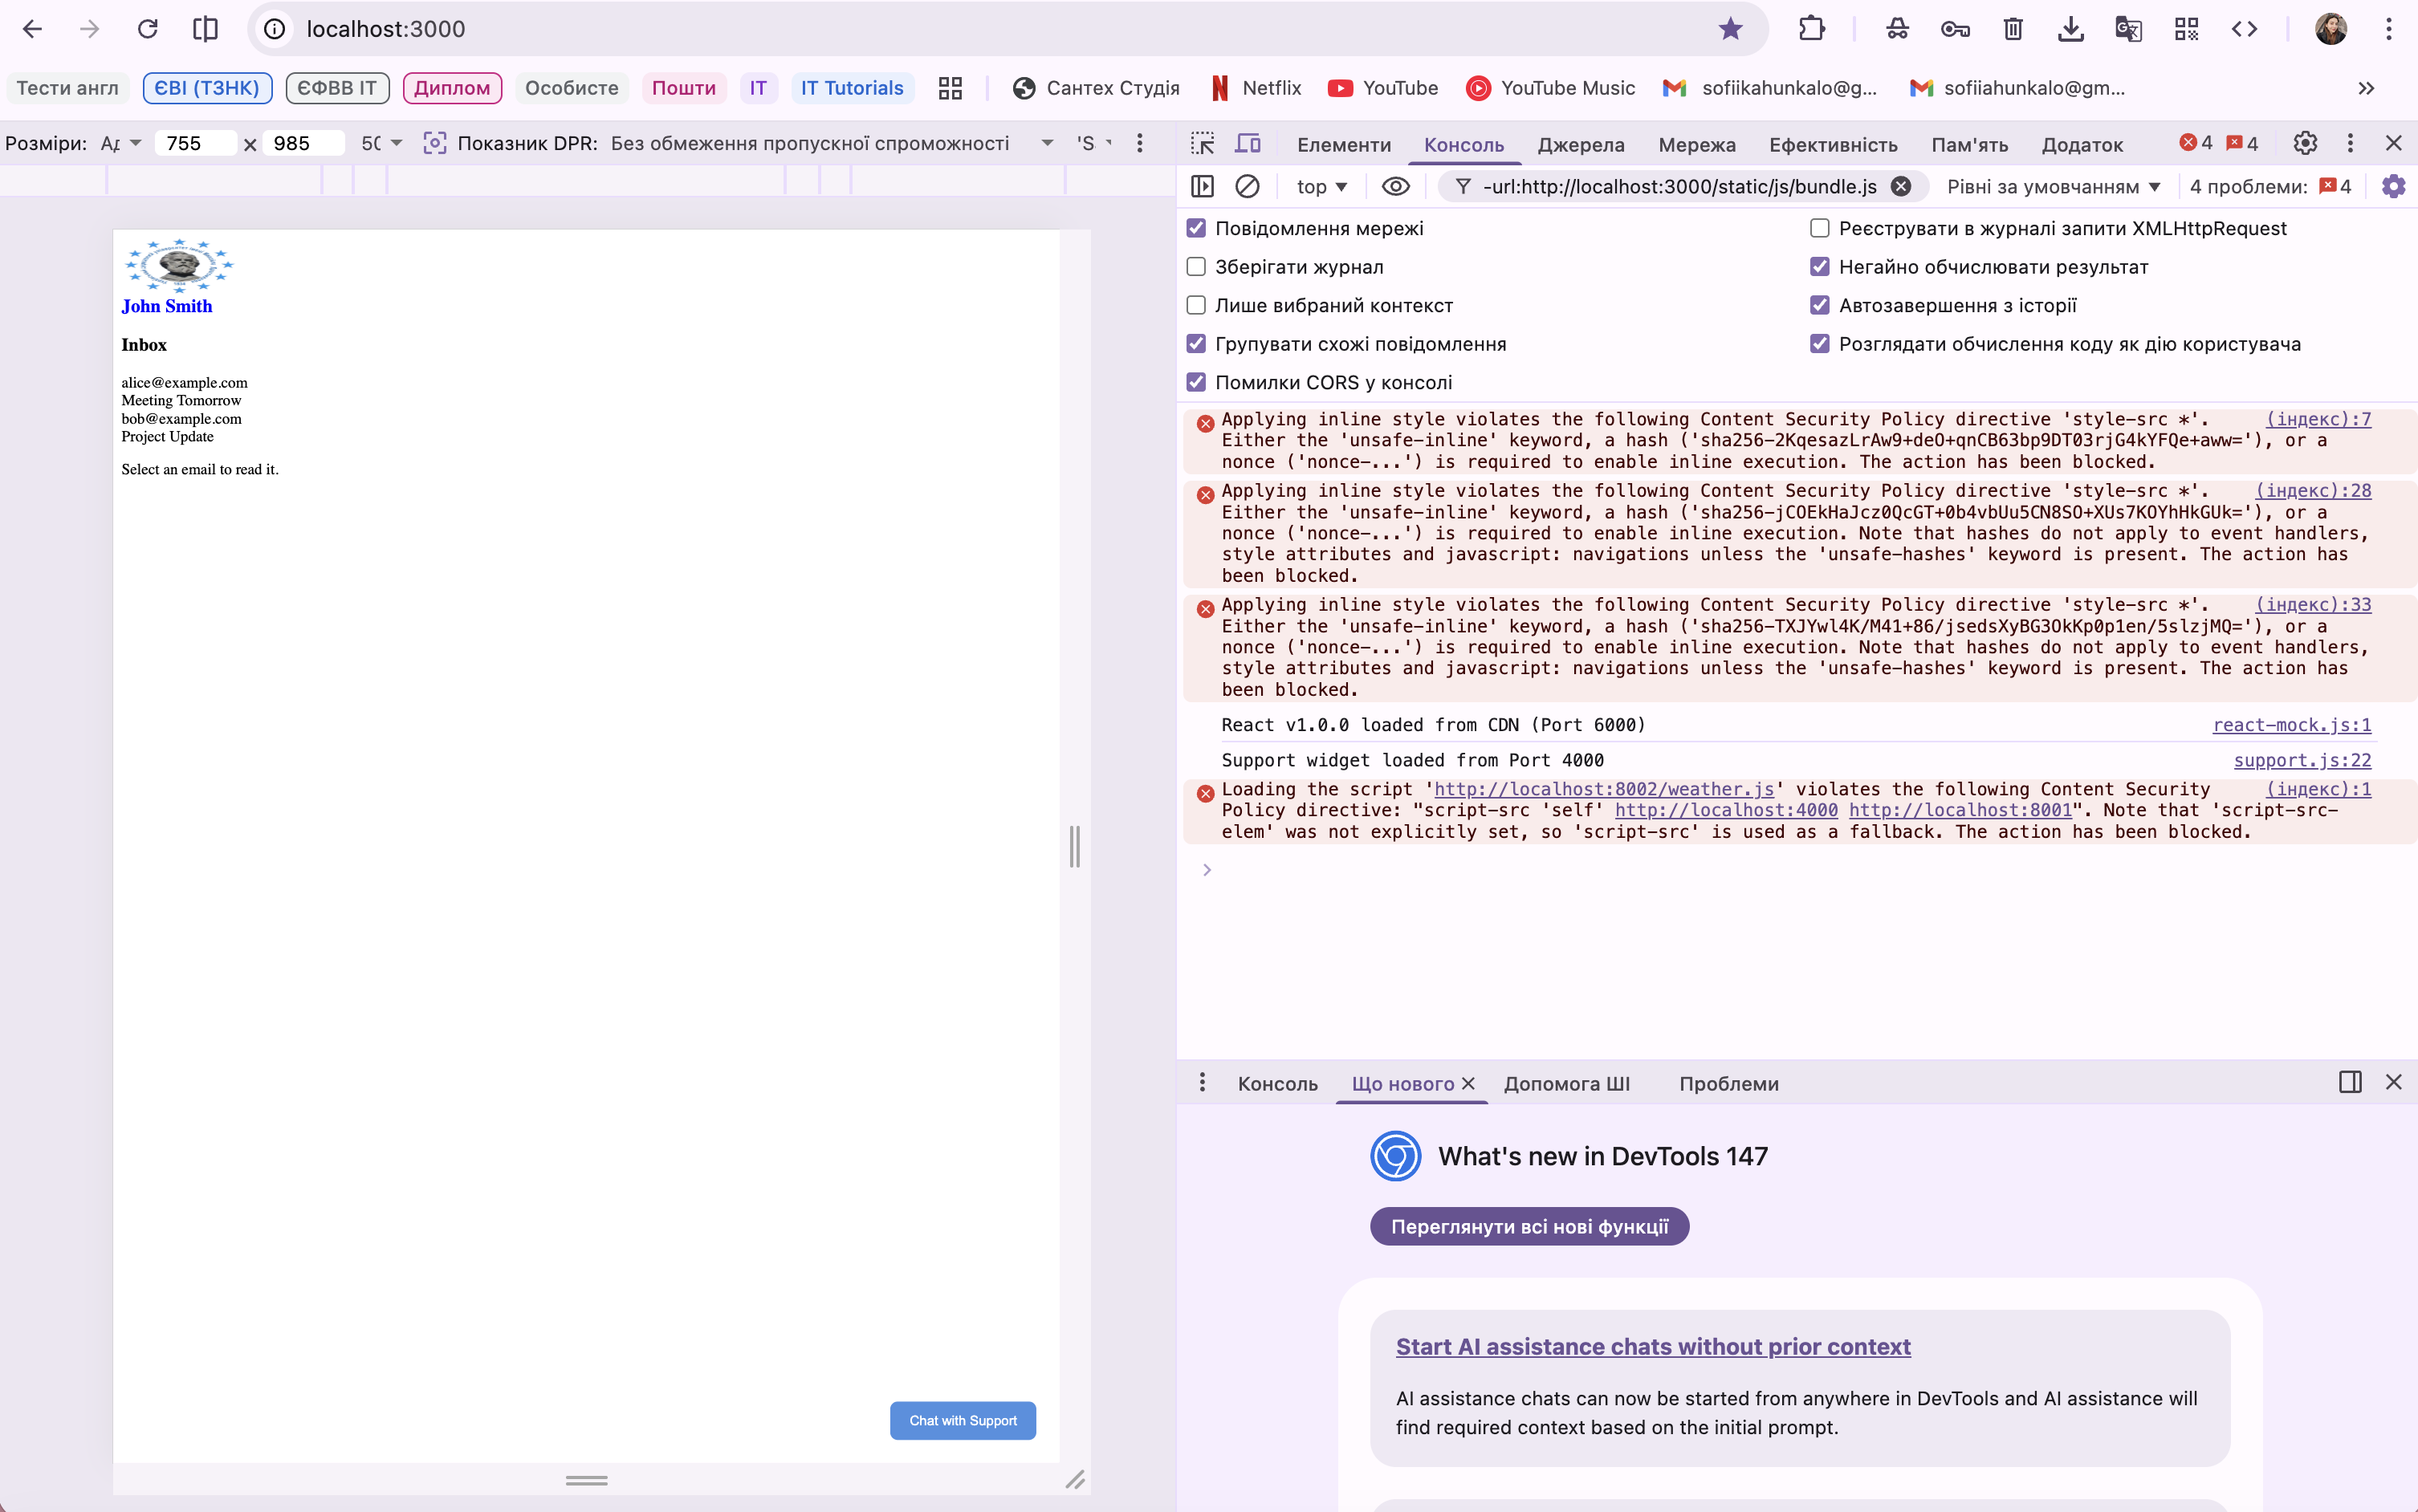Open the QR code extension
The image size is (2418, 1512).
[x=2186, y=29]
